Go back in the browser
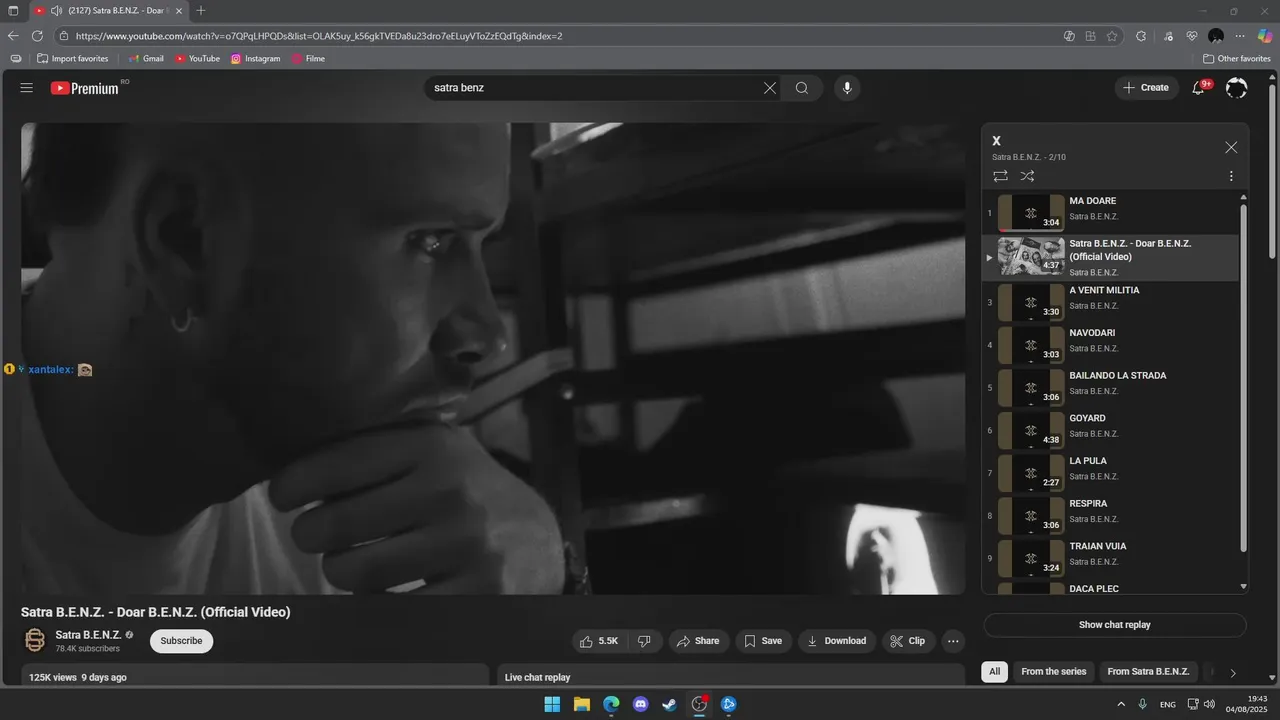 [x=13, y=36]
